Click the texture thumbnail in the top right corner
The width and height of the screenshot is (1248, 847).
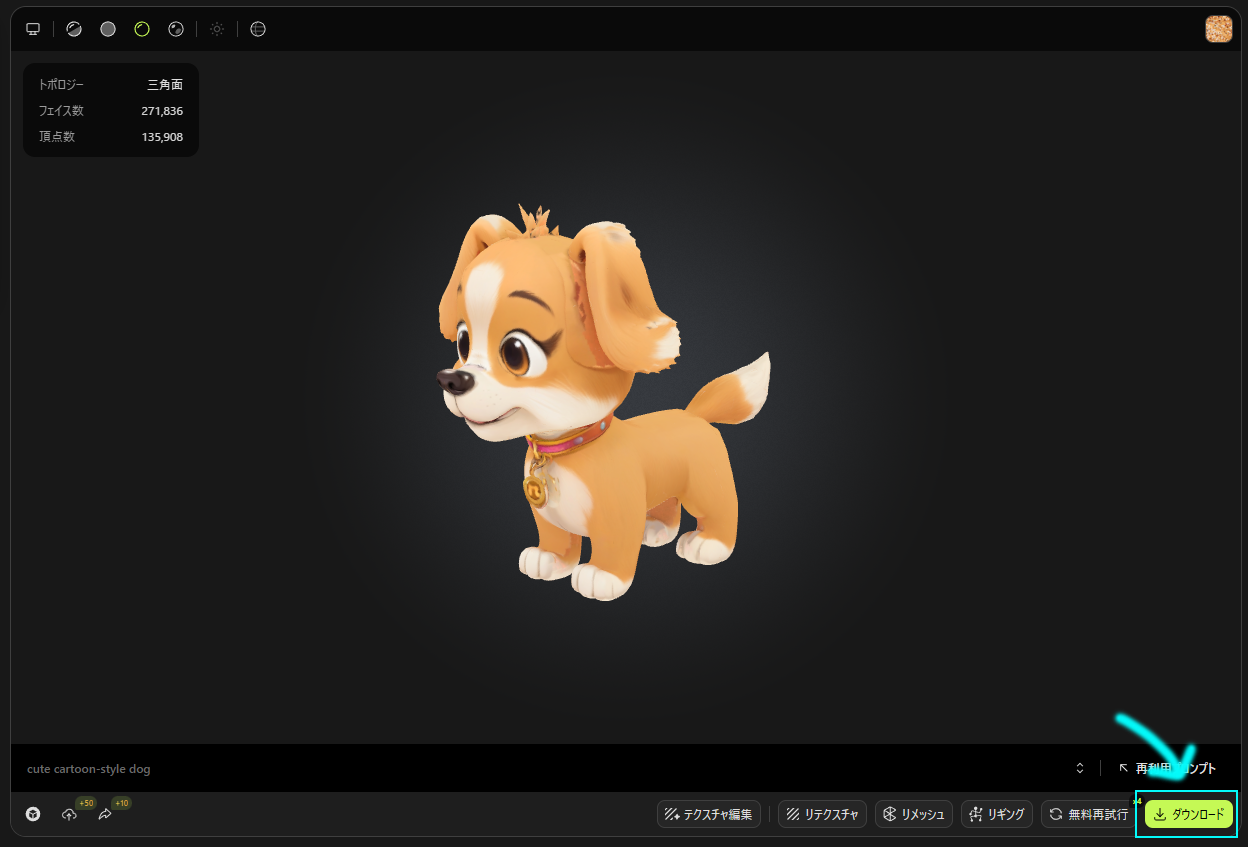[1219, 29]
